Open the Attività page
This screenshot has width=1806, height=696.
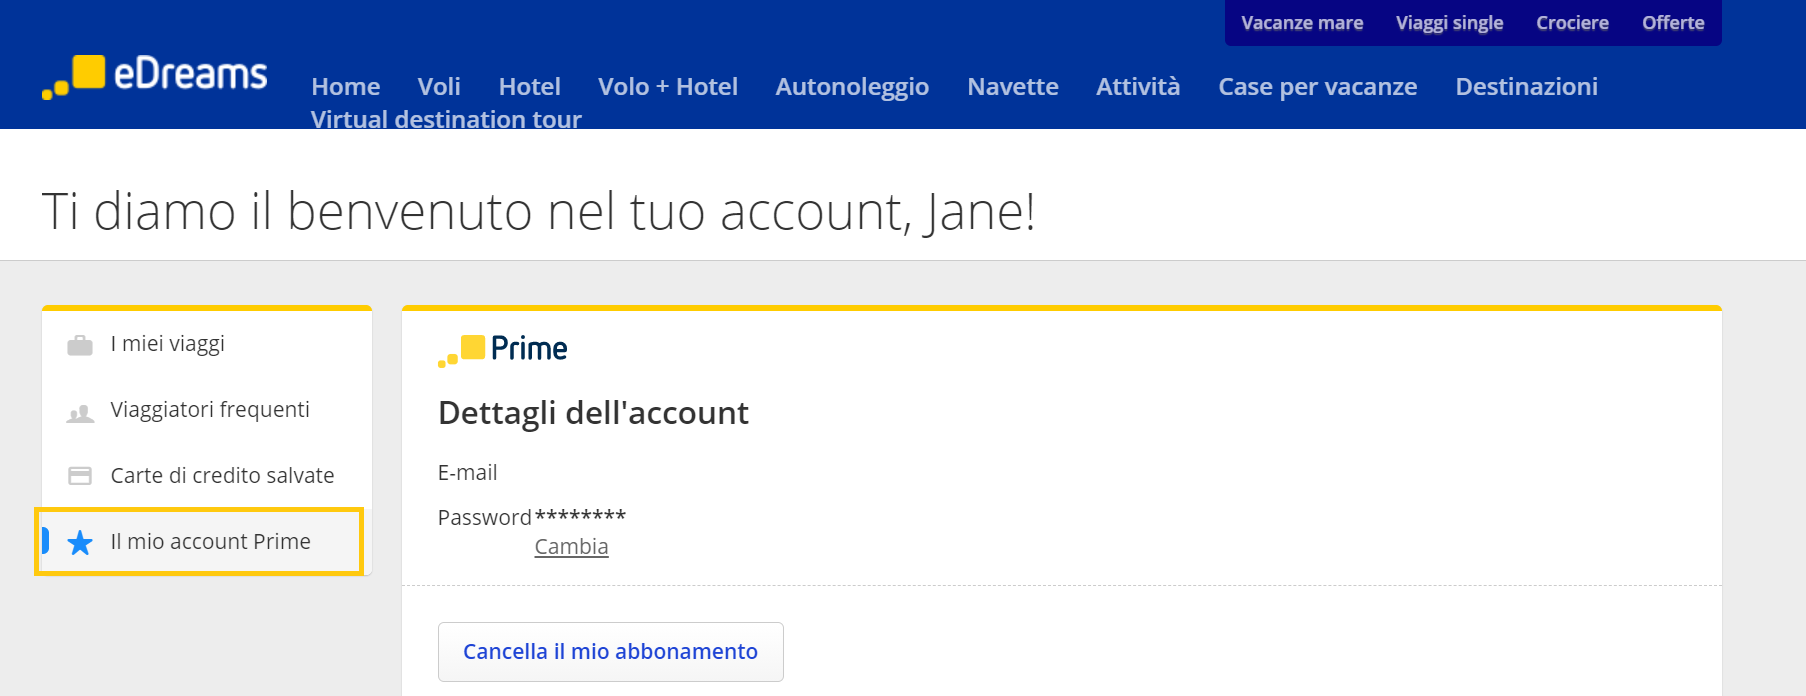pos(1138,87)
